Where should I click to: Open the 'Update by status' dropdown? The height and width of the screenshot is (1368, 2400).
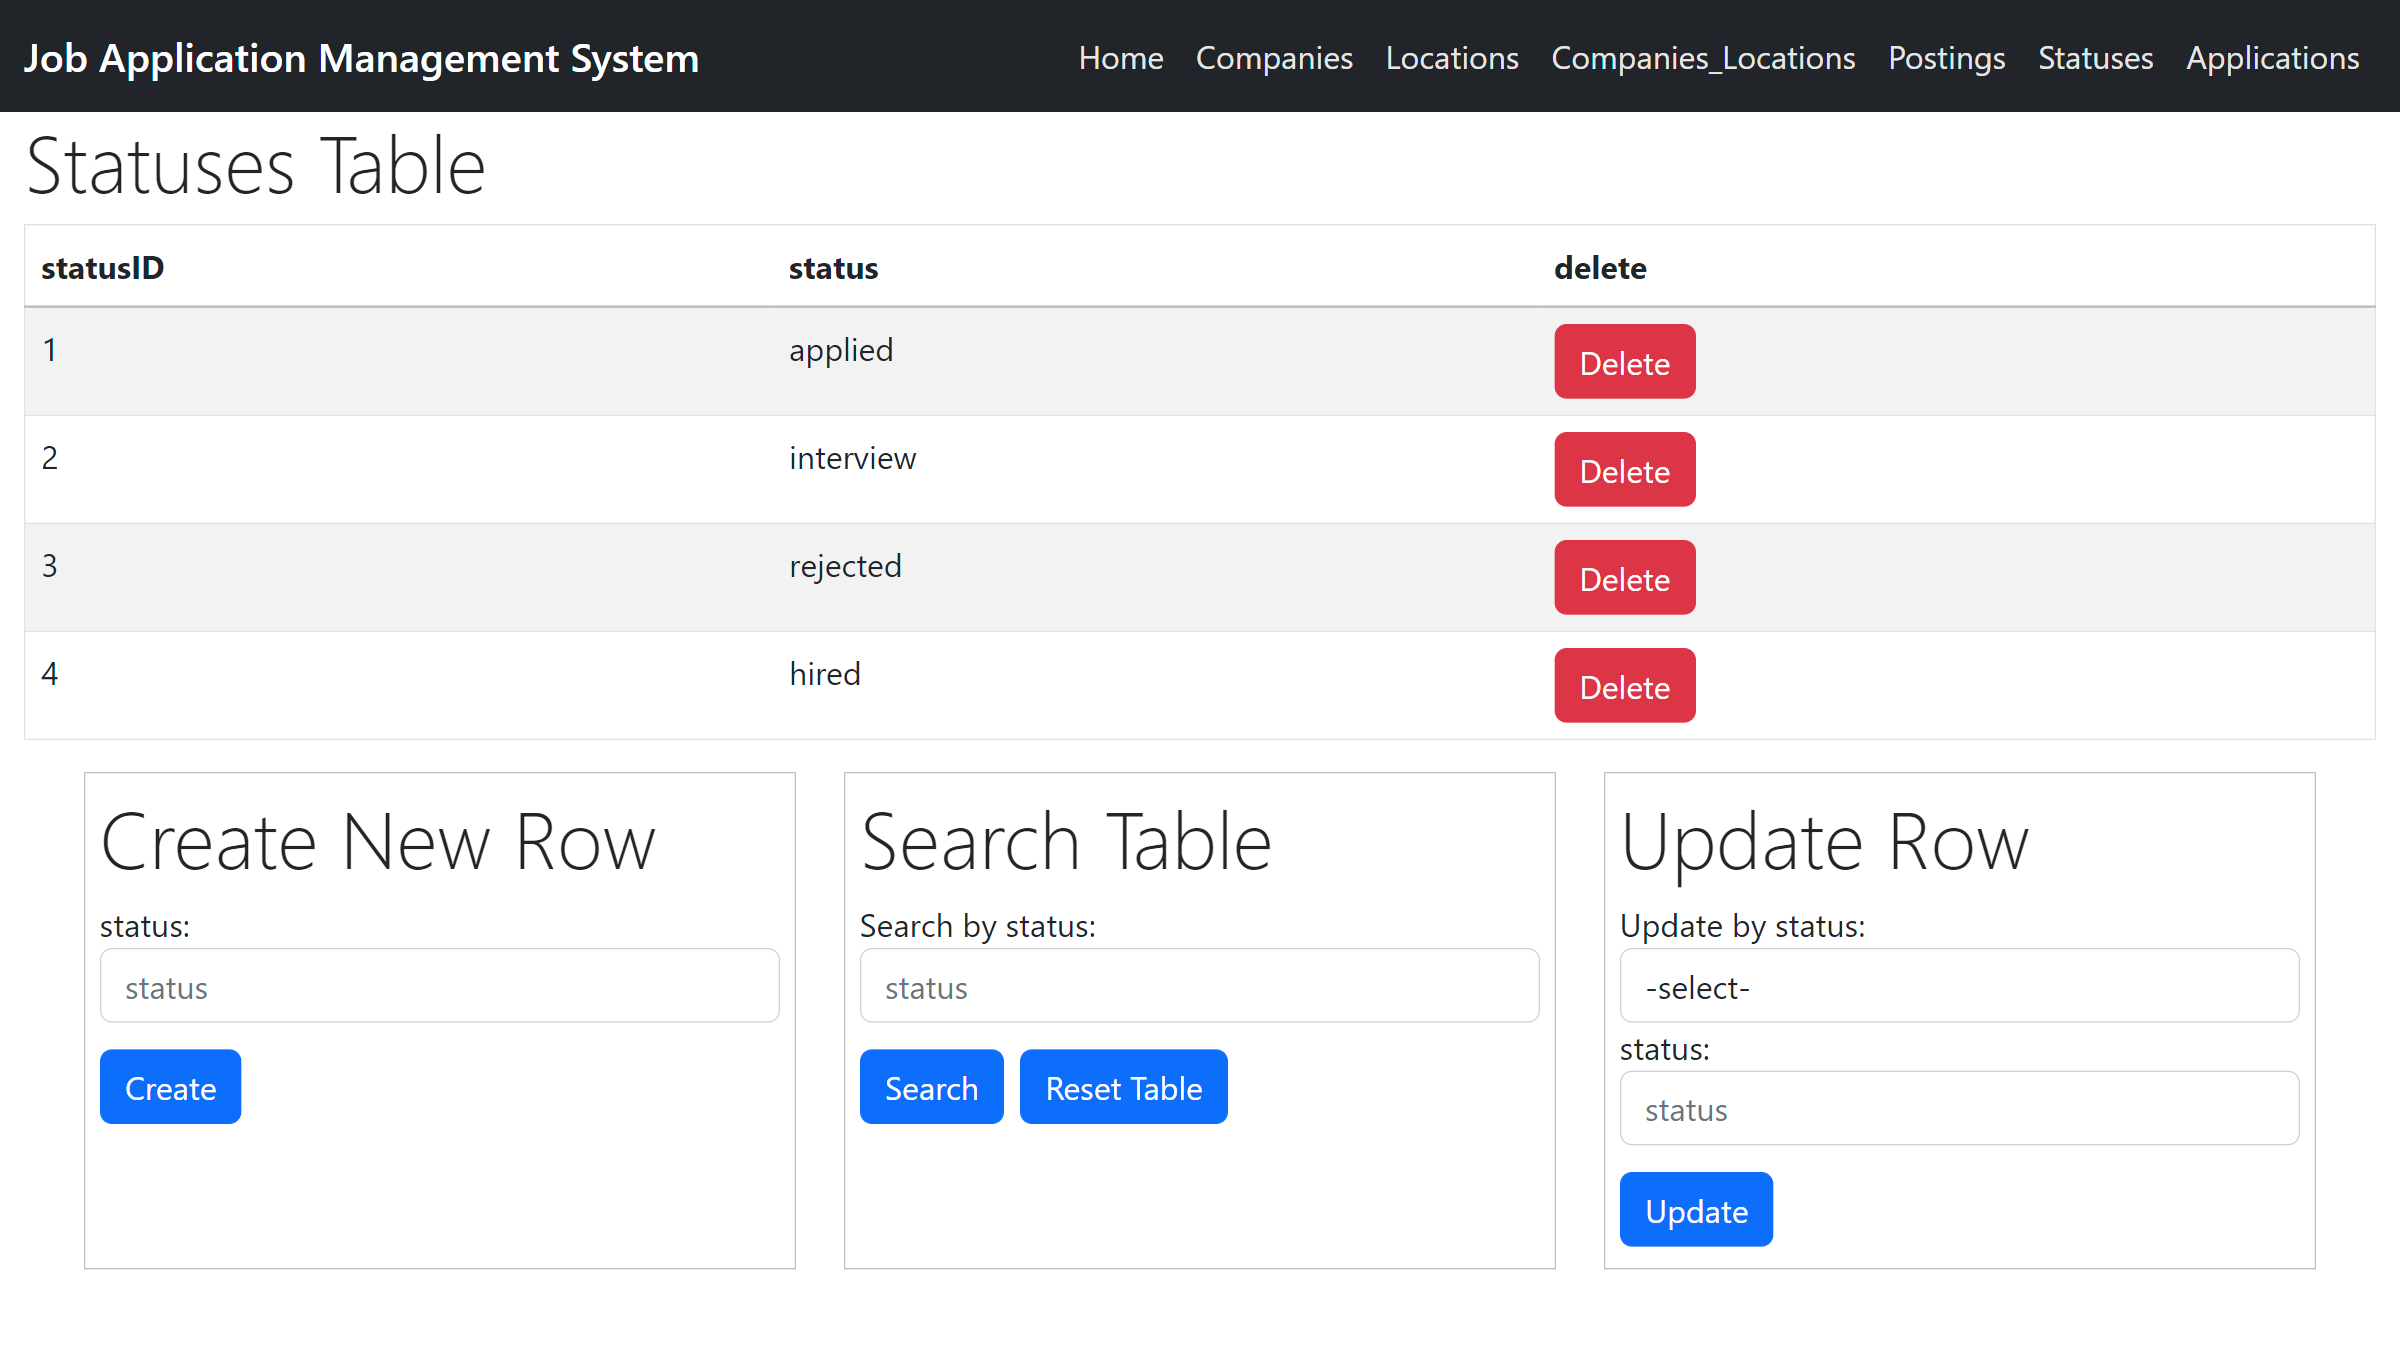point(1958,986)
